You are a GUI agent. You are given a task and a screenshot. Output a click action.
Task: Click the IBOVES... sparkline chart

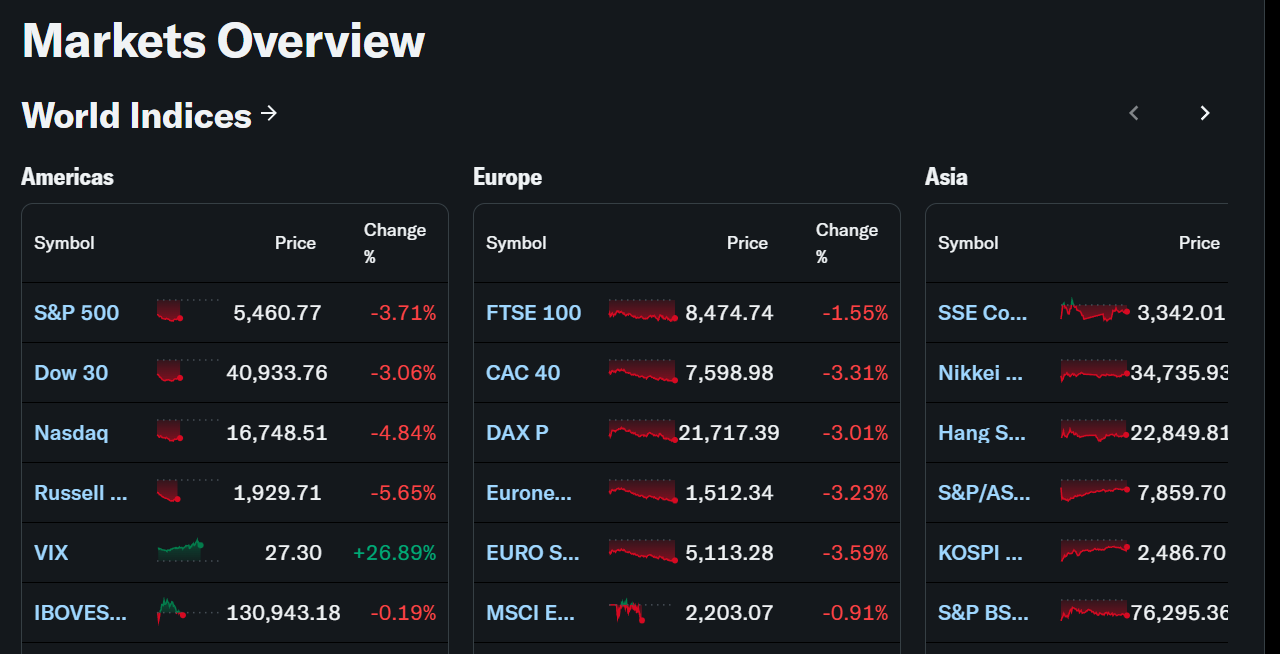188,611
